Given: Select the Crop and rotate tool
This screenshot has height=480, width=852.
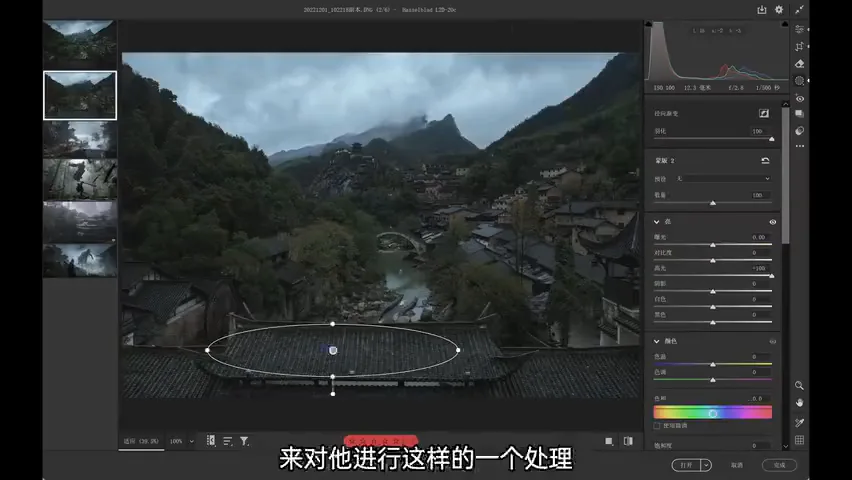Looking at the screenshot, I should (x=799, y=47).
